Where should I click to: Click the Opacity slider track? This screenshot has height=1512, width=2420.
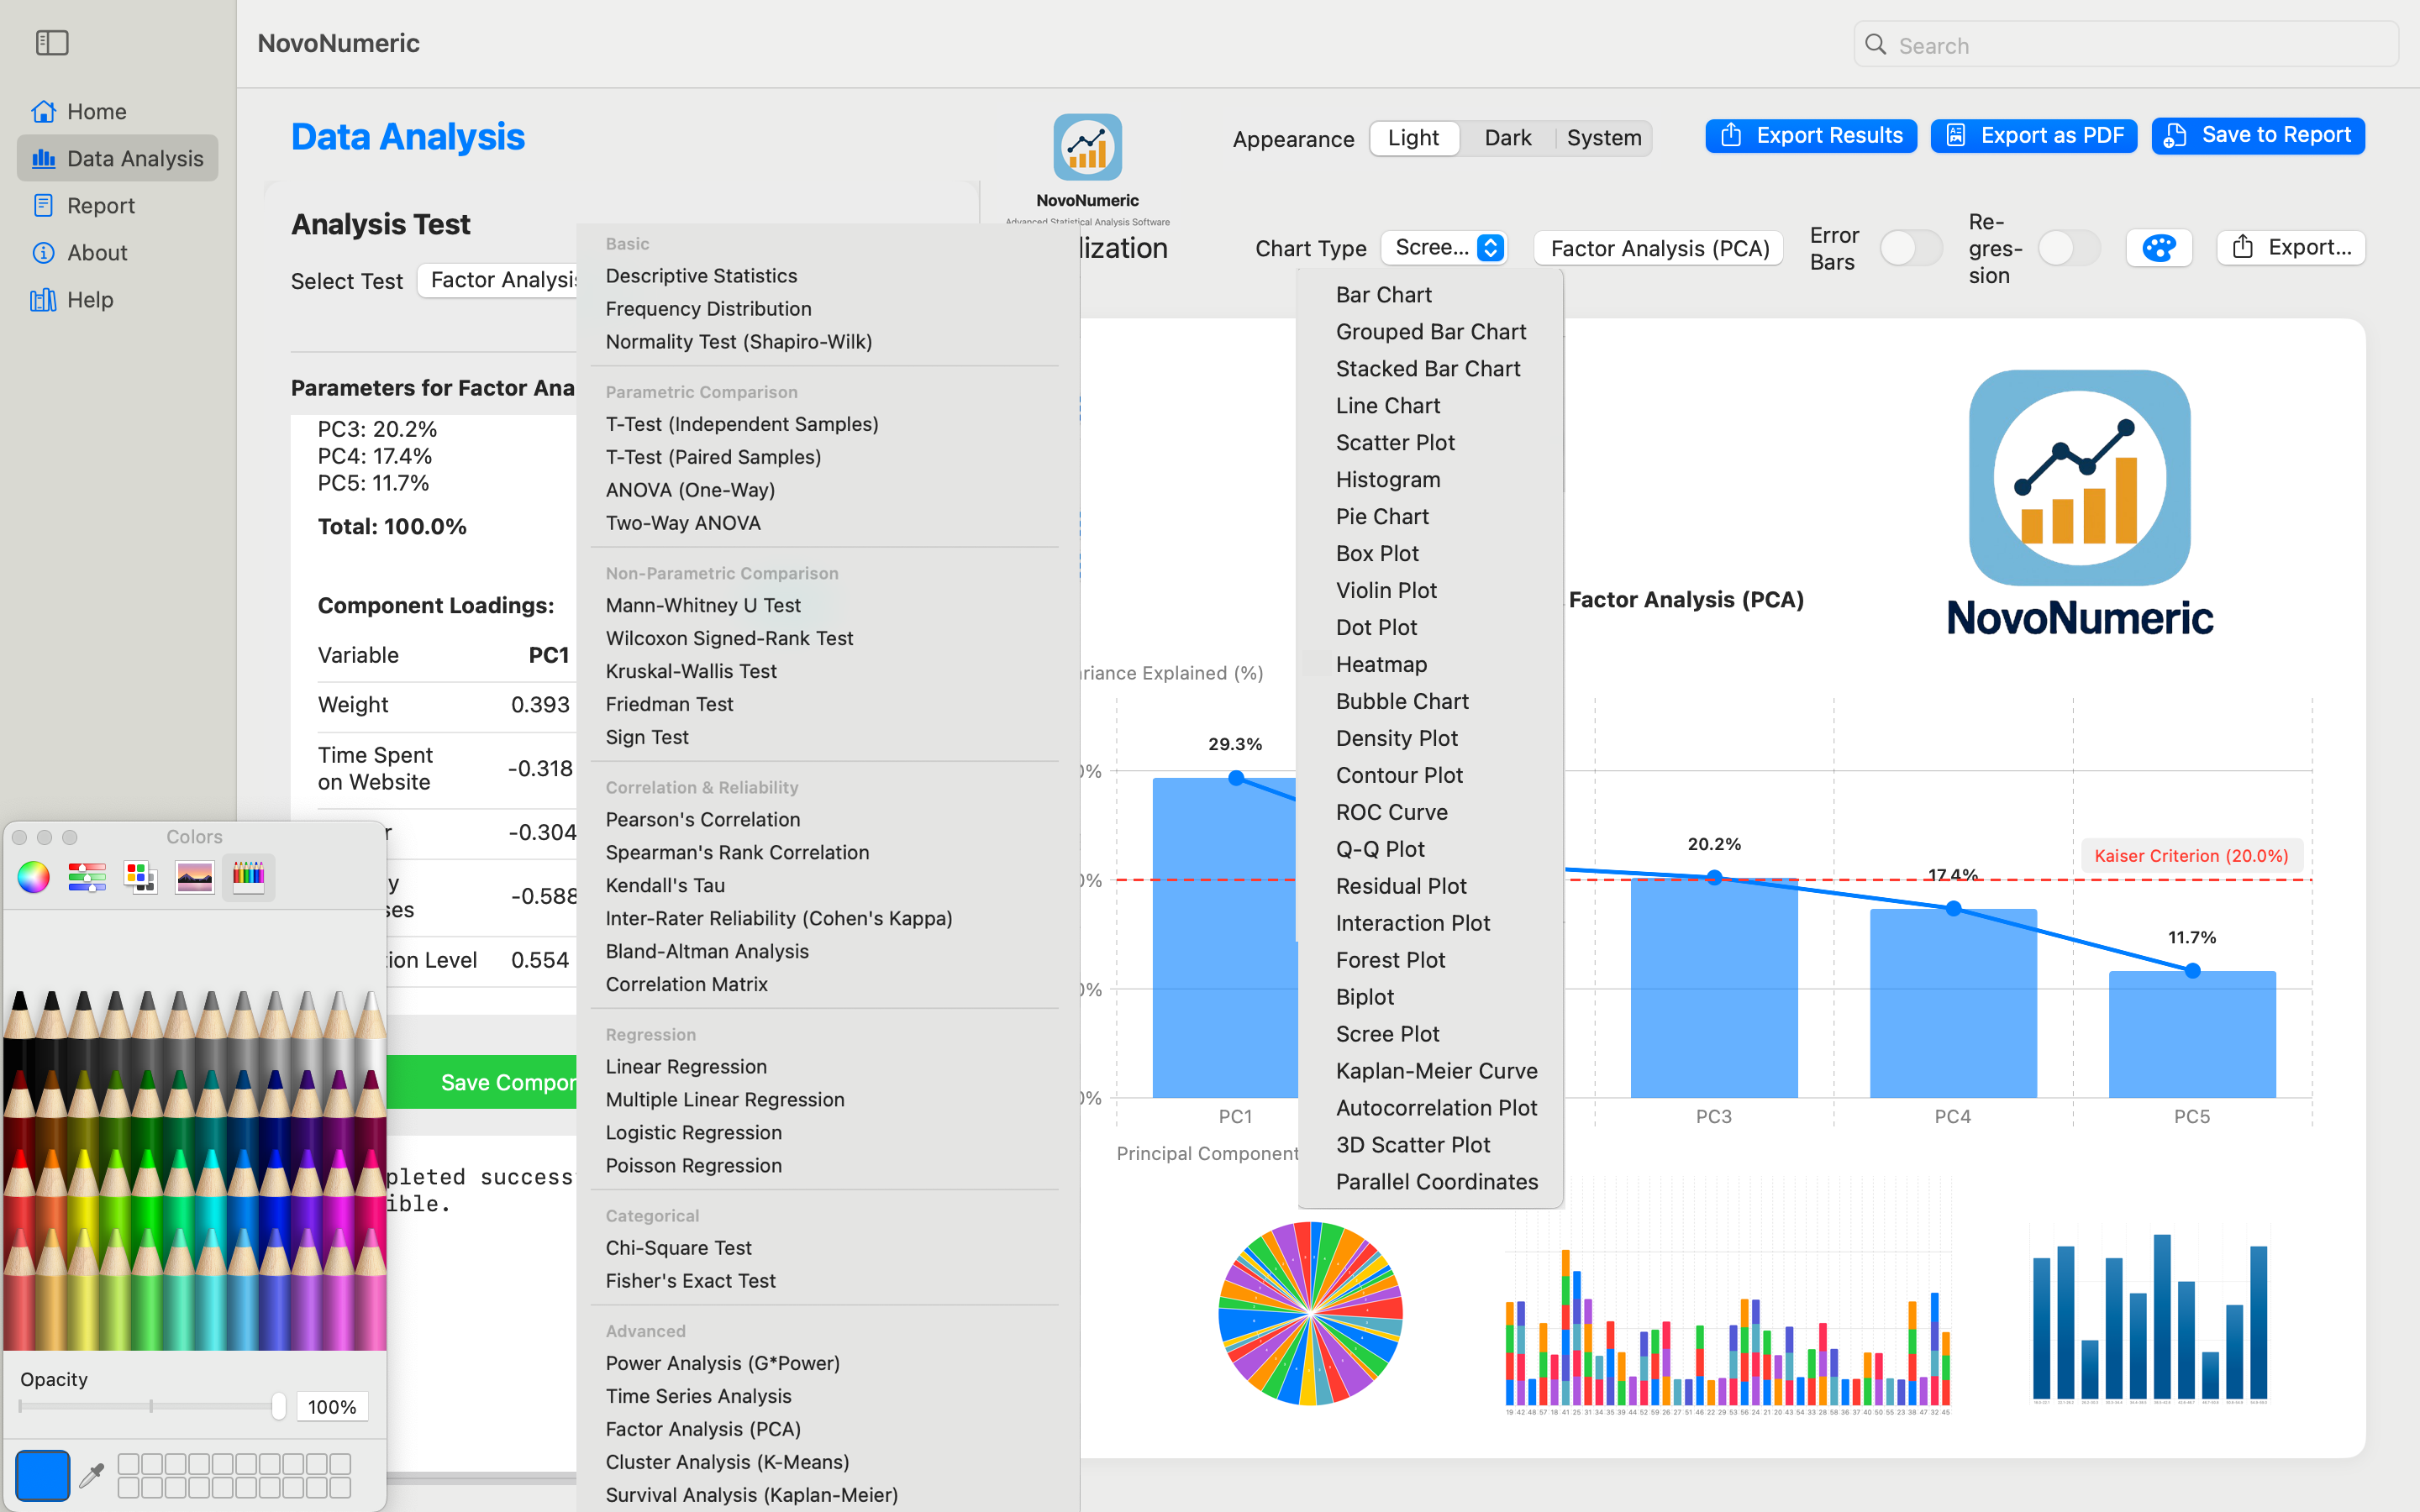pyautogui.click(x=150, y=1406)
